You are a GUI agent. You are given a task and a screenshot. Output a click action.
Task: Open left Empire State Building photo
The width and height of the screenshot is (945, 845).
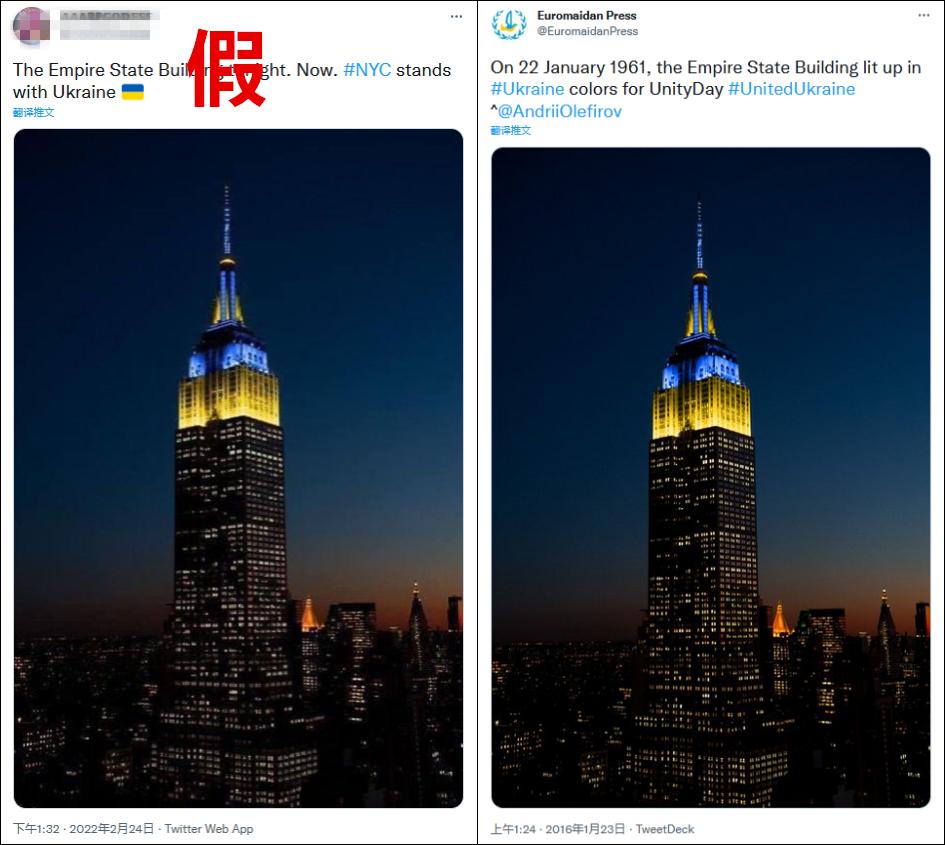[238, 468]
